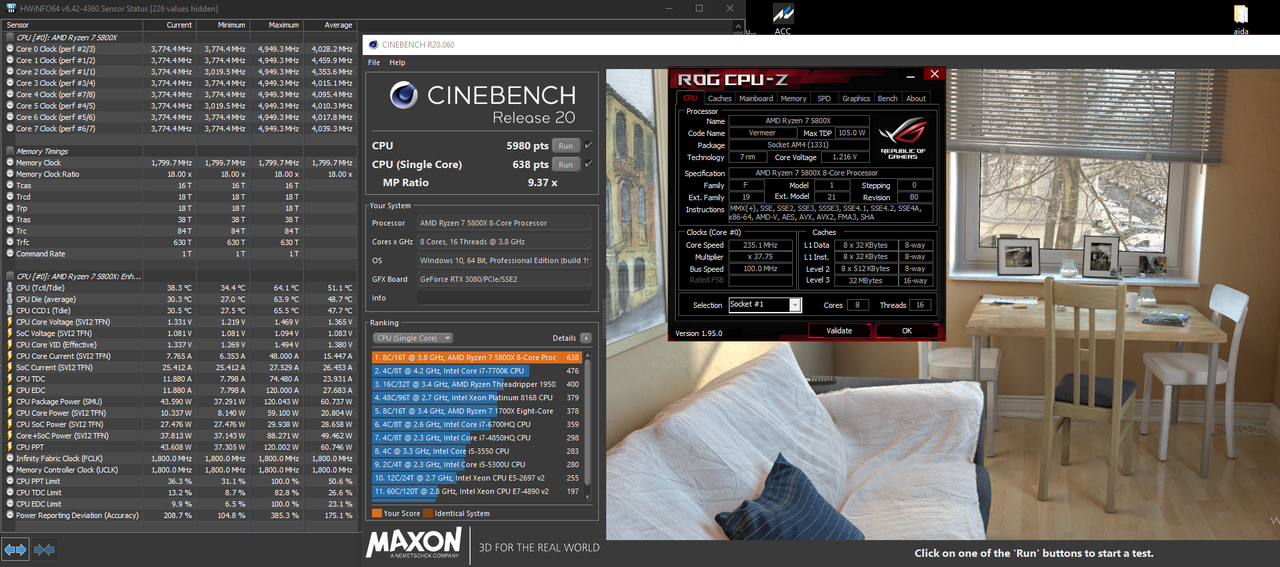Click the Core 7 Clock sensor row
This screenshot has height=567, width=1280.
pos(179,128)
